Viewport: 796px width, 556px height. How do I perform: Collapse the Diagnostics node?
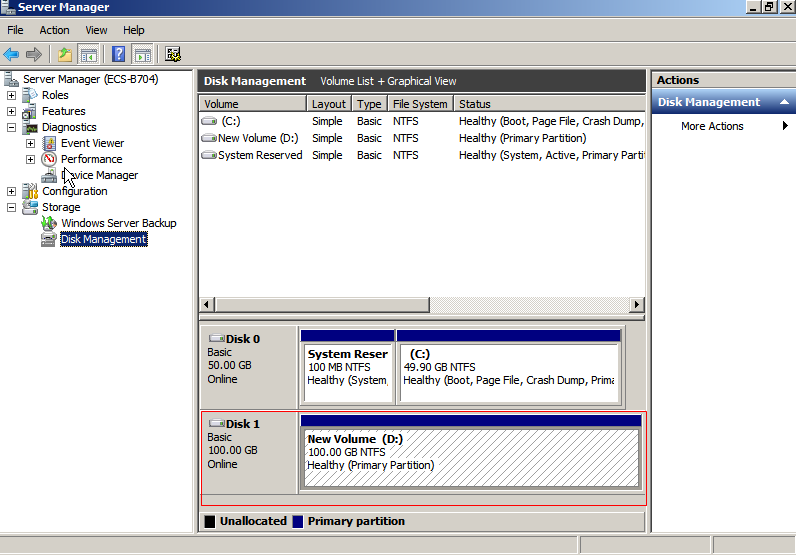[11, 127]
